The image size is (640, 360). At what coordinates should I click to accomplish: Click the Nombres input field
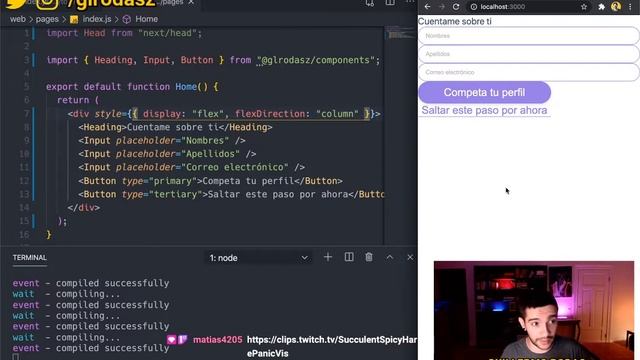[x=529, y=36]
